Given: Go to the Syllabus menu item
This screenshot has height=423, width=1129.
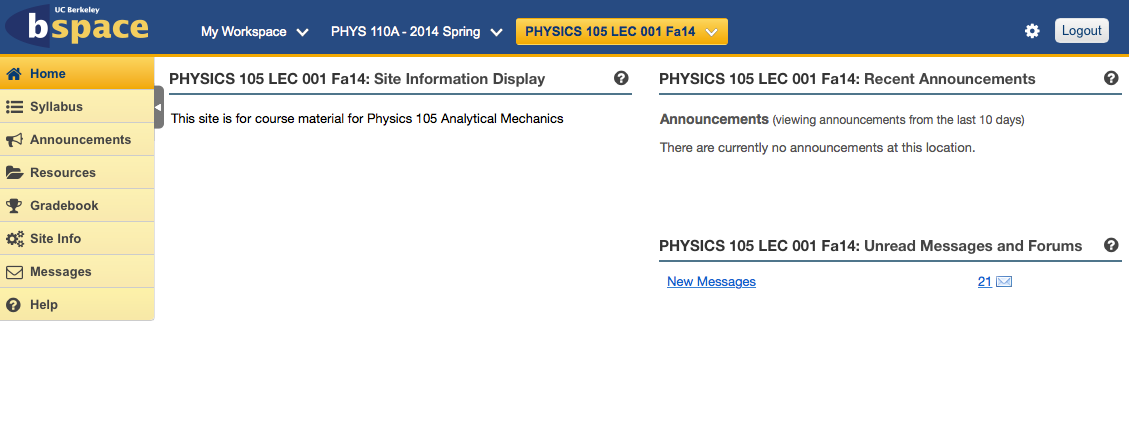Looking at the screenshot, I should (56, 107).
